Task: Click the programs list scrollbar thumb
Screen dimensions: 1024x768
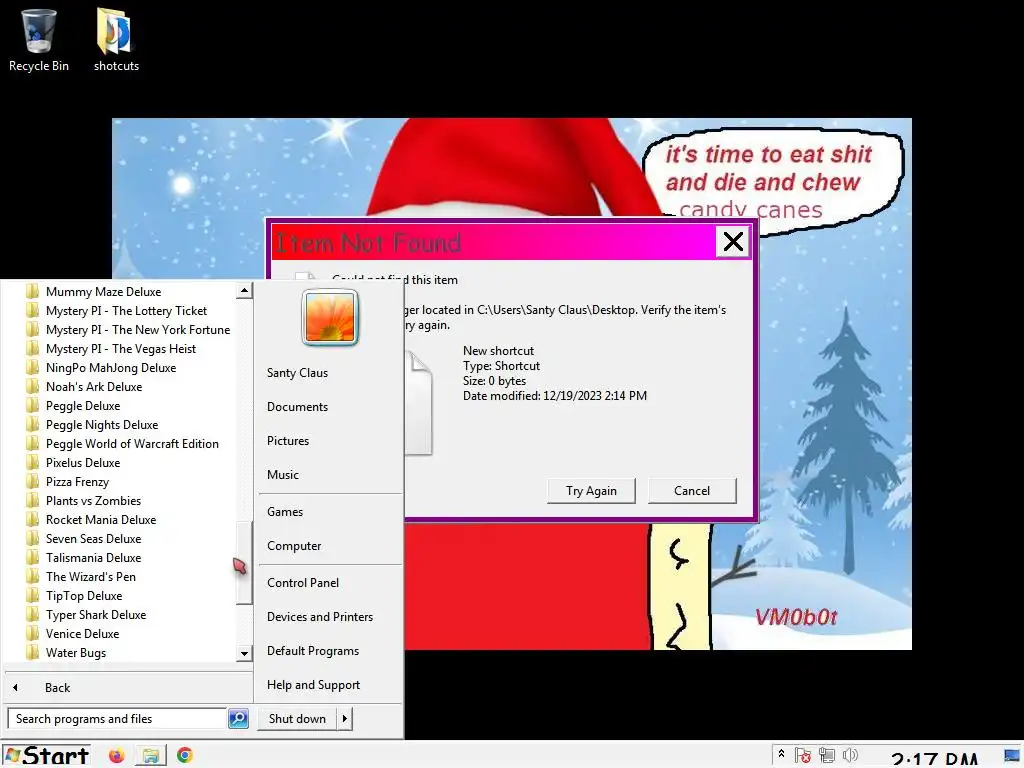Action: [x=244, y=562]
